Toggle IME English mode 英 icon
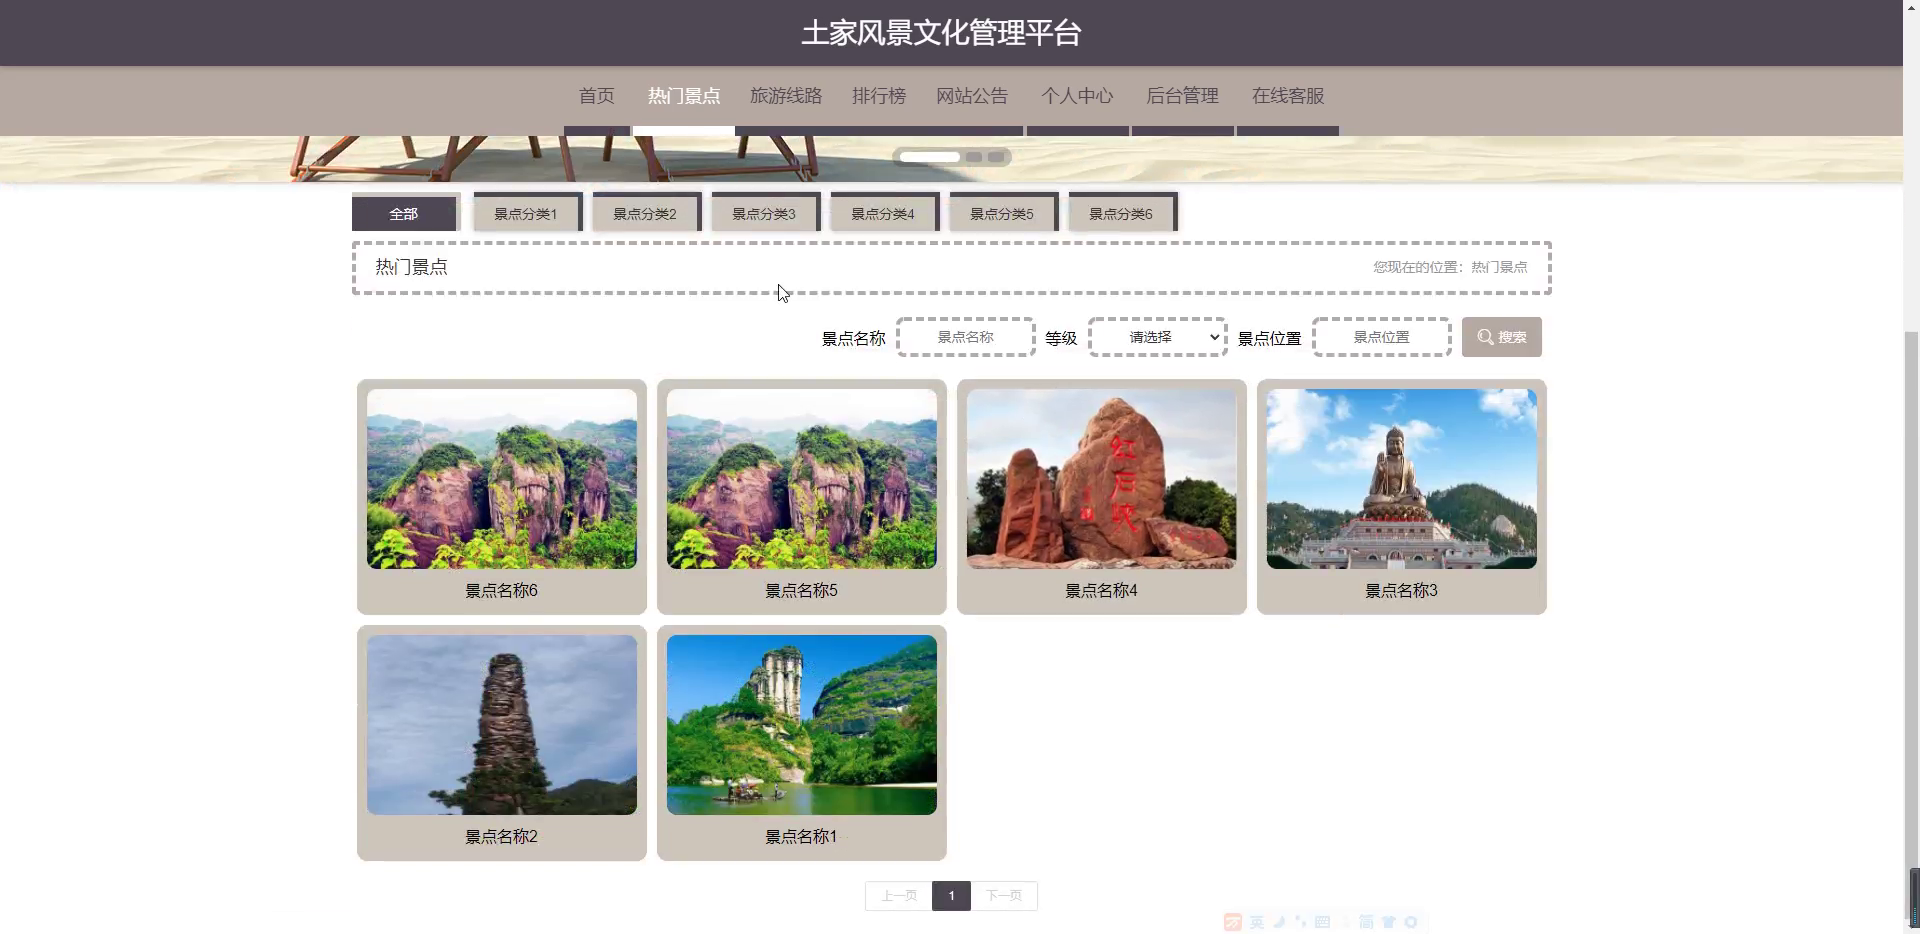Image resolution: width=1920 pixels, height=934 pixels. [1257, 922]
